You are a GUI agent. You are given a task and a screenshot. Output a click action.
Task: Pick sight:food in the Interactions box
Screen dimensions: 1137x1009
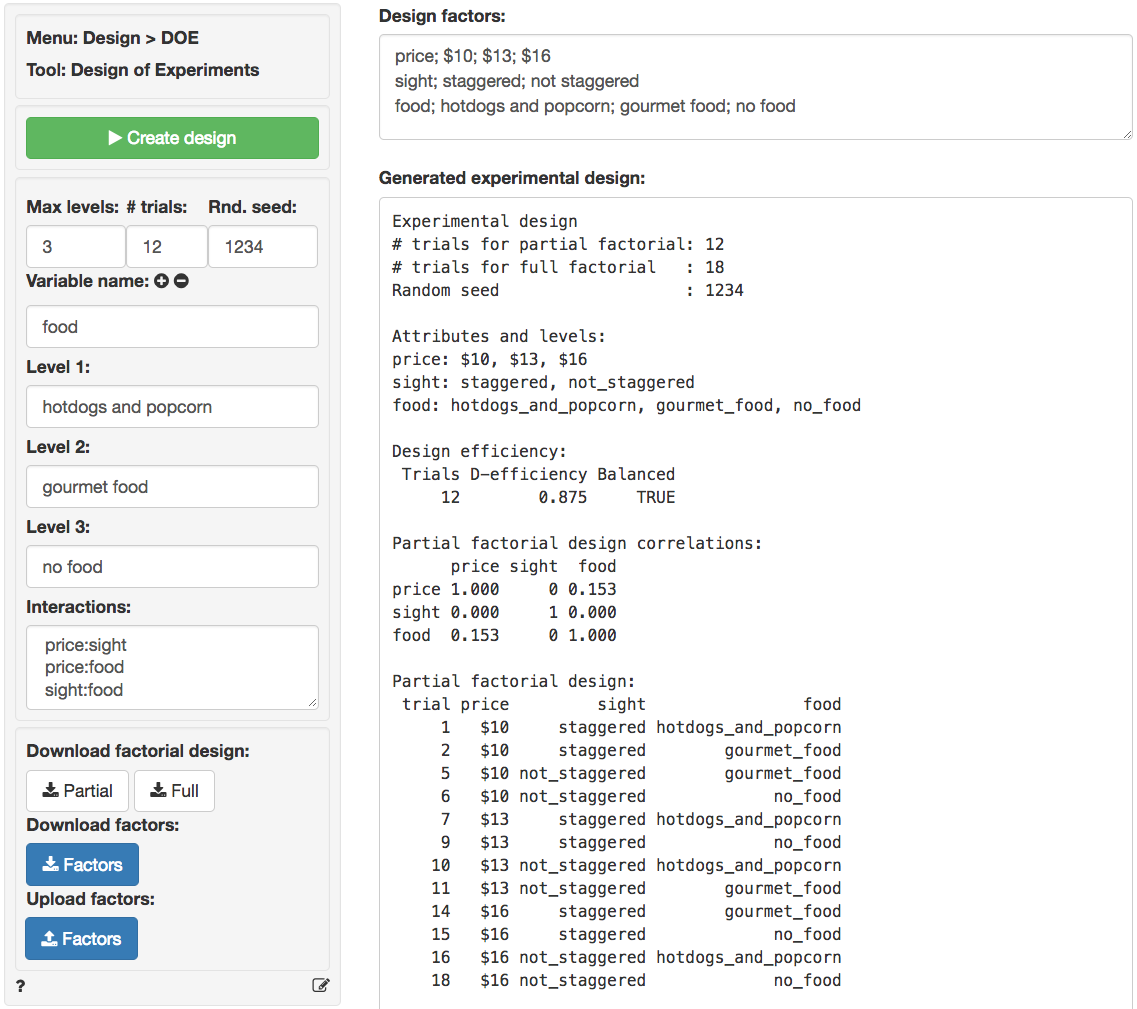(x=84, y=690)
